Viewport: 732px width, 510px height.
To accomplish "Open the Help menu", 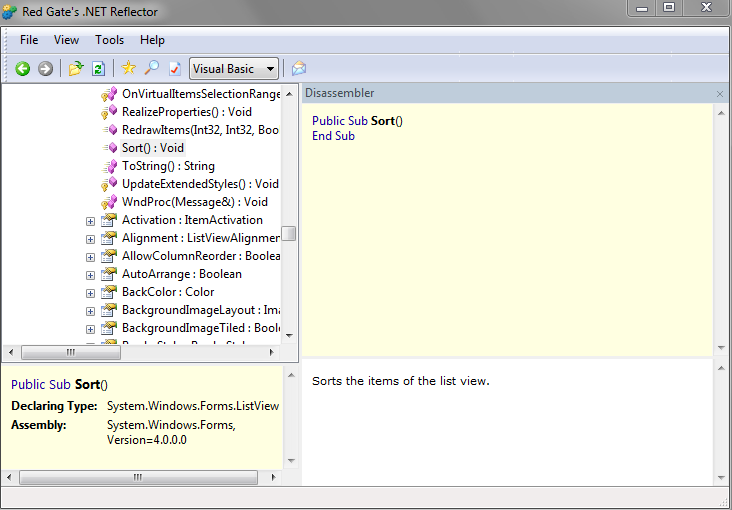I will pos(152,40).
